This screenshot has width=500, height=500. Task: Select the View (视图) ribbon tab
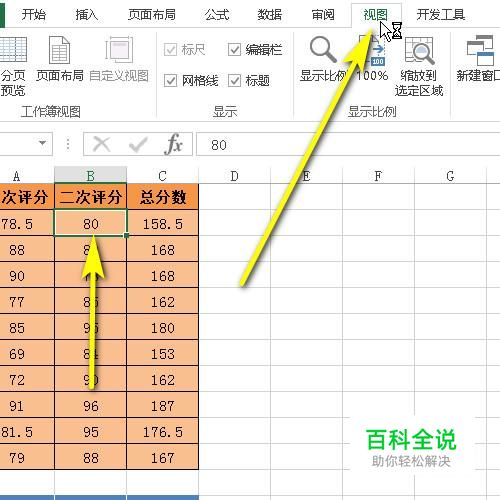coord(376,15)
